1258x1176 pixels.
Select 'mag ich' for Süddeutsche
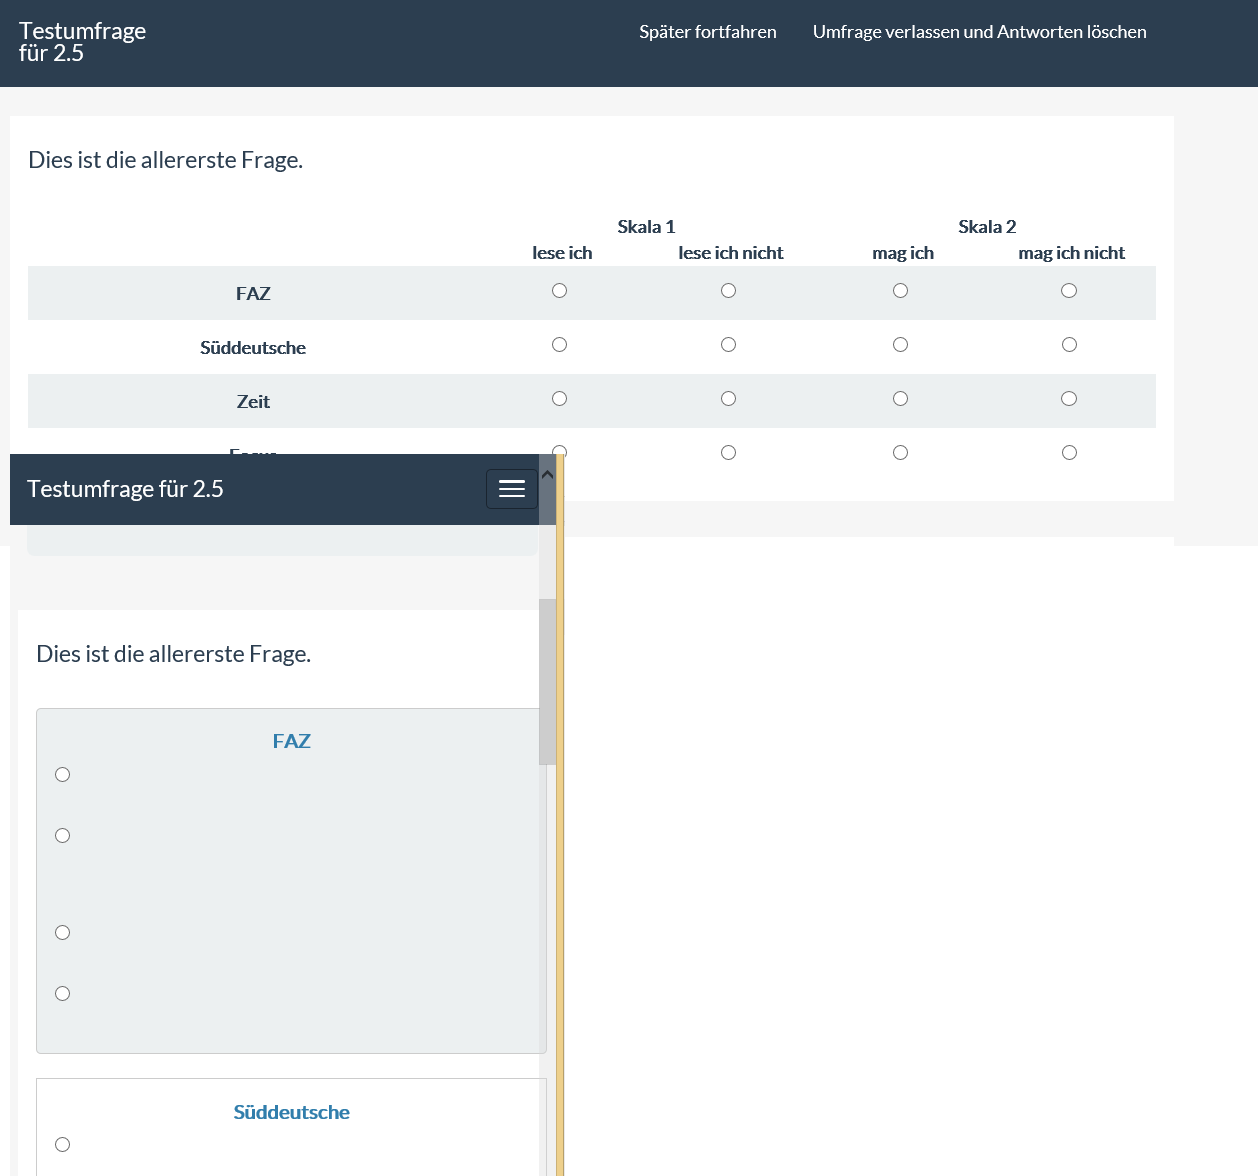pyautogui.click(x=900, y=345)
